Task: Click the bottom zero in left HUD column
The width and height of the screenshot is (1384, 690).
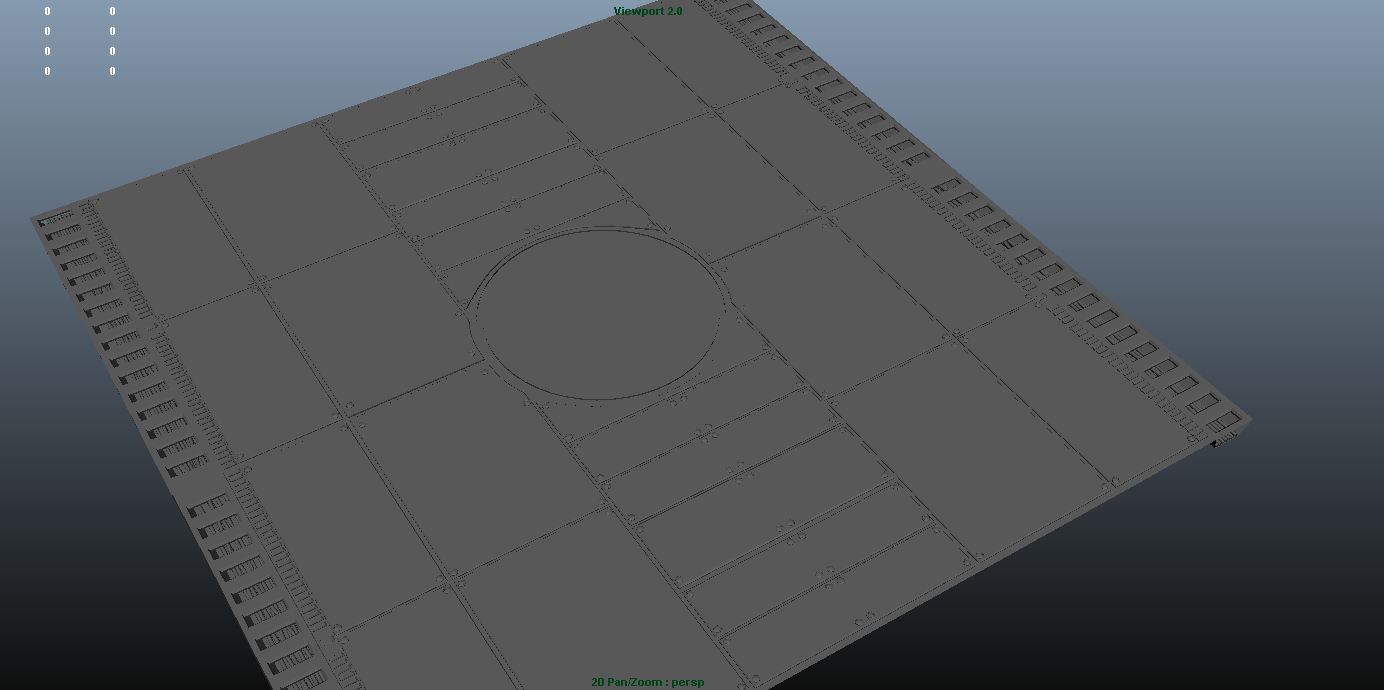Action: click(46, 71)
